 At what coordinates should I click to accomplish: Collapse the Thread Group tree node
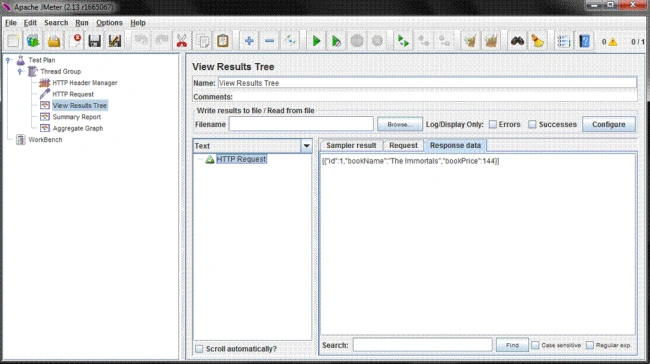point(19,71)
